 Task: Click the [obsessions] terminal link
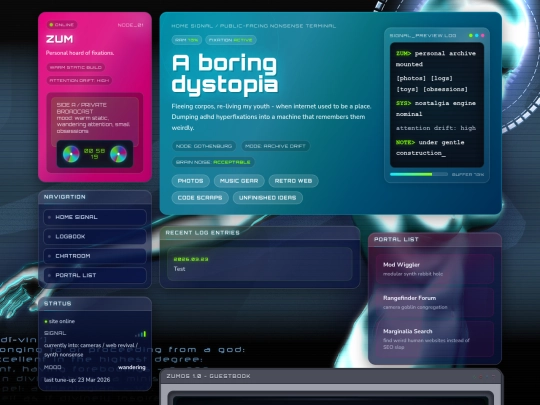445,89
